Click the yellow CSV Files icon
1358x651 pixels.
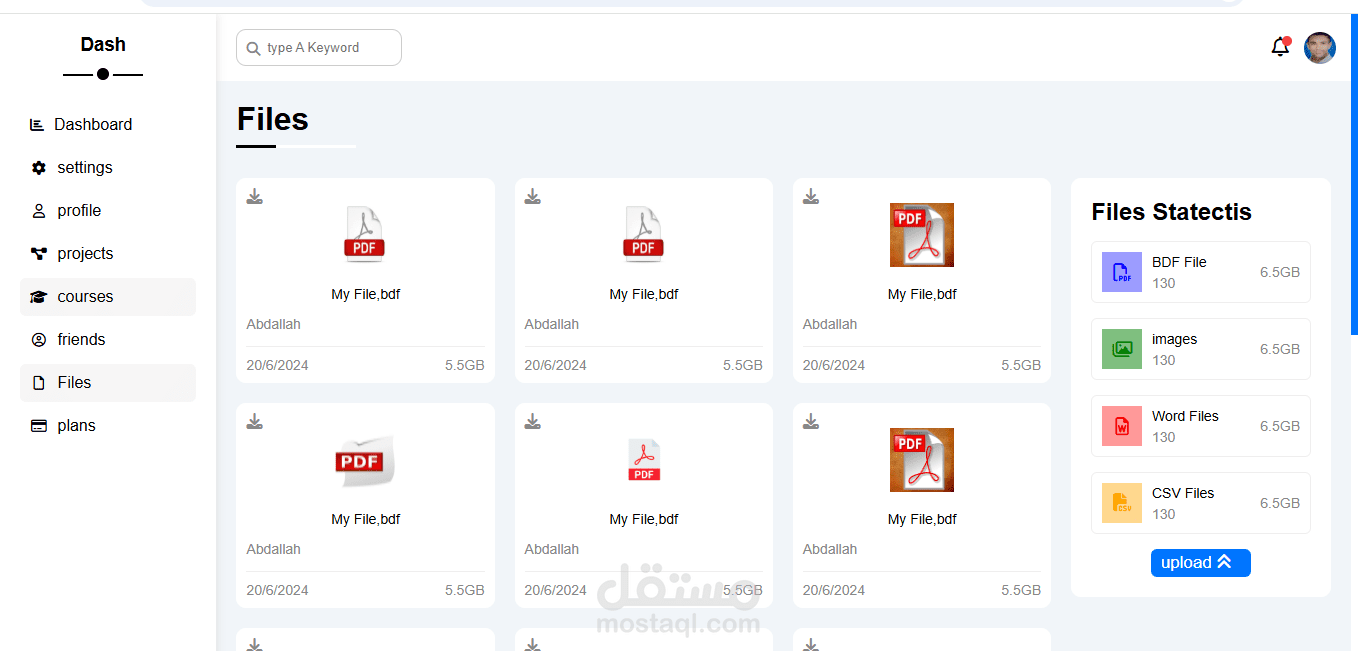[x=1122, y=503]
